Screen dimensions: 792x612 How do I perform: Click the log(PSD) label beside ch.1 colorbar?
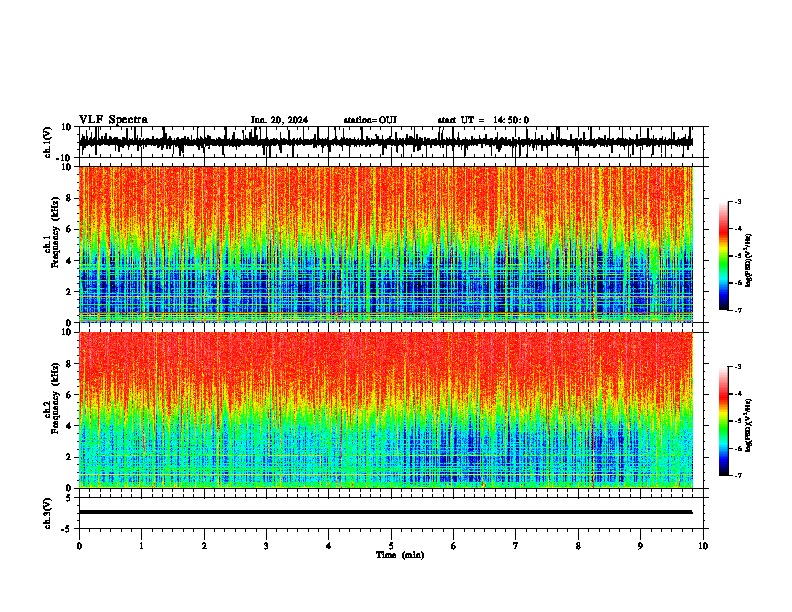click(749, 261)
